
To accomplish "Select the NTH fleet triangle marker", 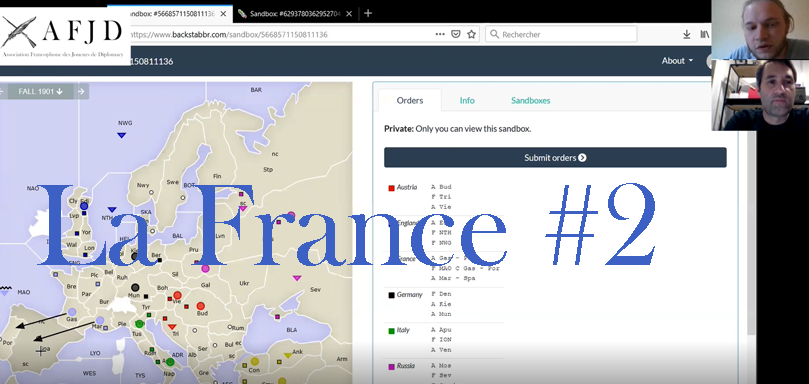I will 112,210.
